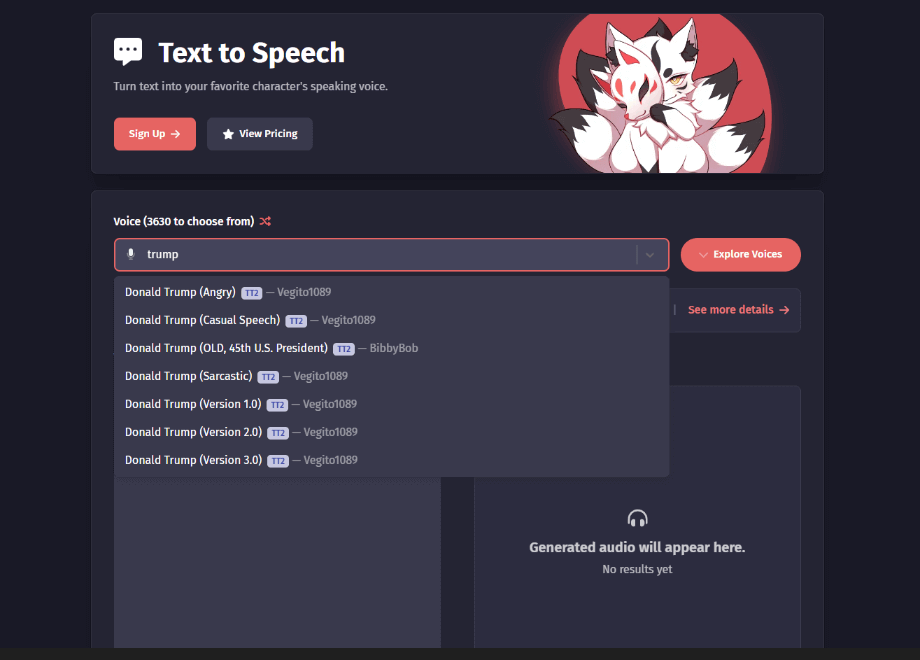Open the See more details link
920x660 pixels.
coord(733,310)
